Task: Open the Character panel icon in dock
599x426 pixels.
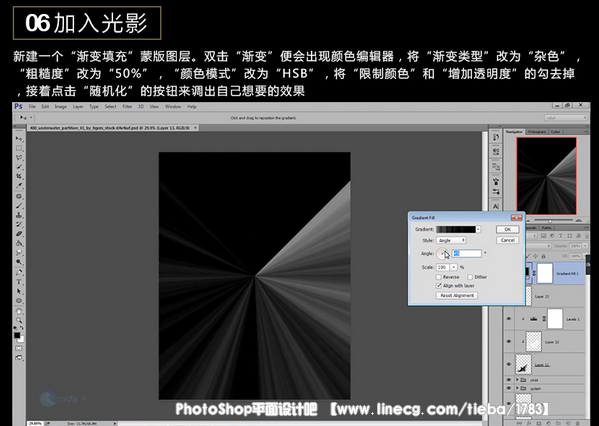Action: (x=496, y=207)
